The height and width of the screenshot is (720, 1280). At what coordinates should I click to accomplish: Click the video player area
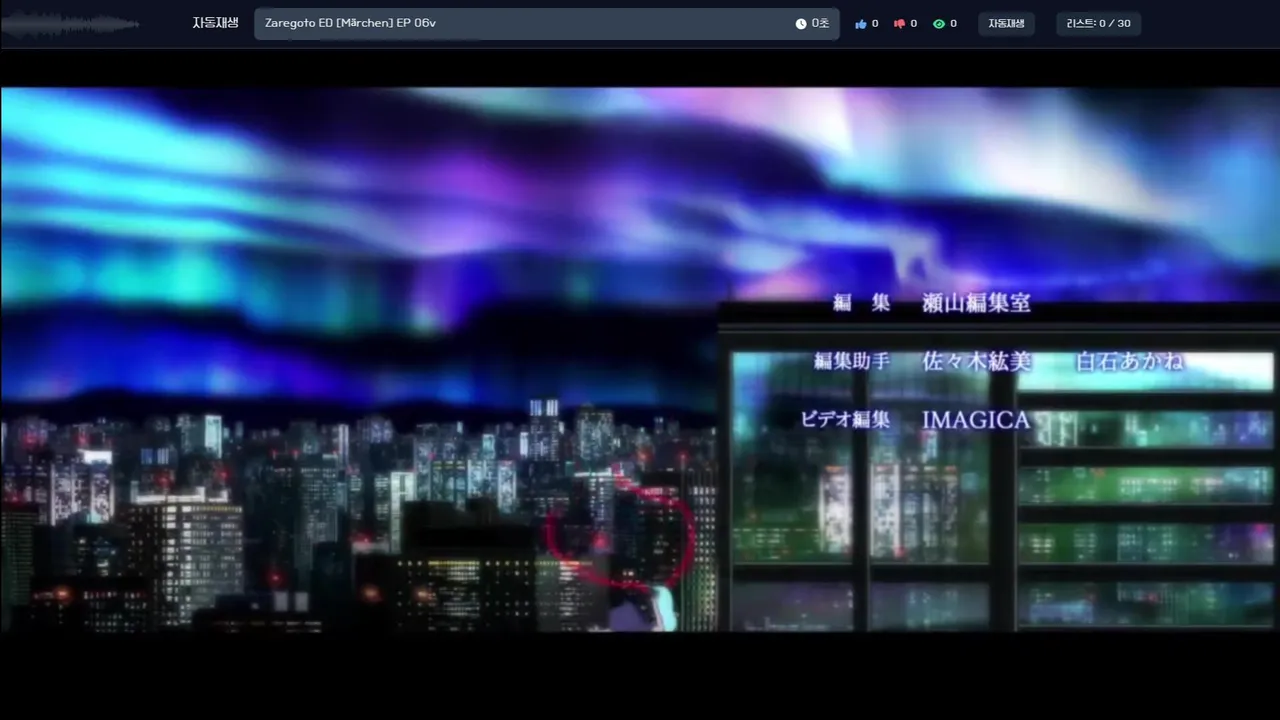640,360
